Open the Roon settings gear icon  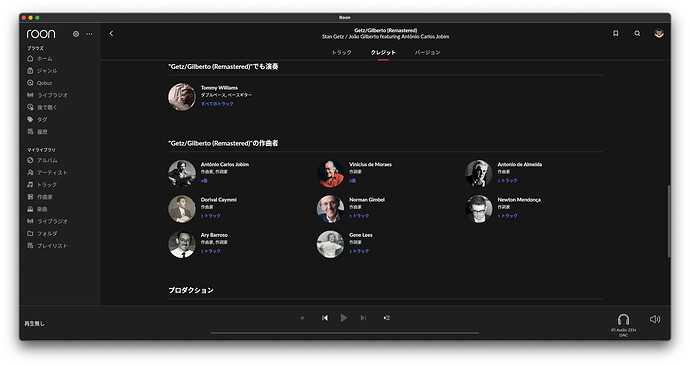click(76, 34)
